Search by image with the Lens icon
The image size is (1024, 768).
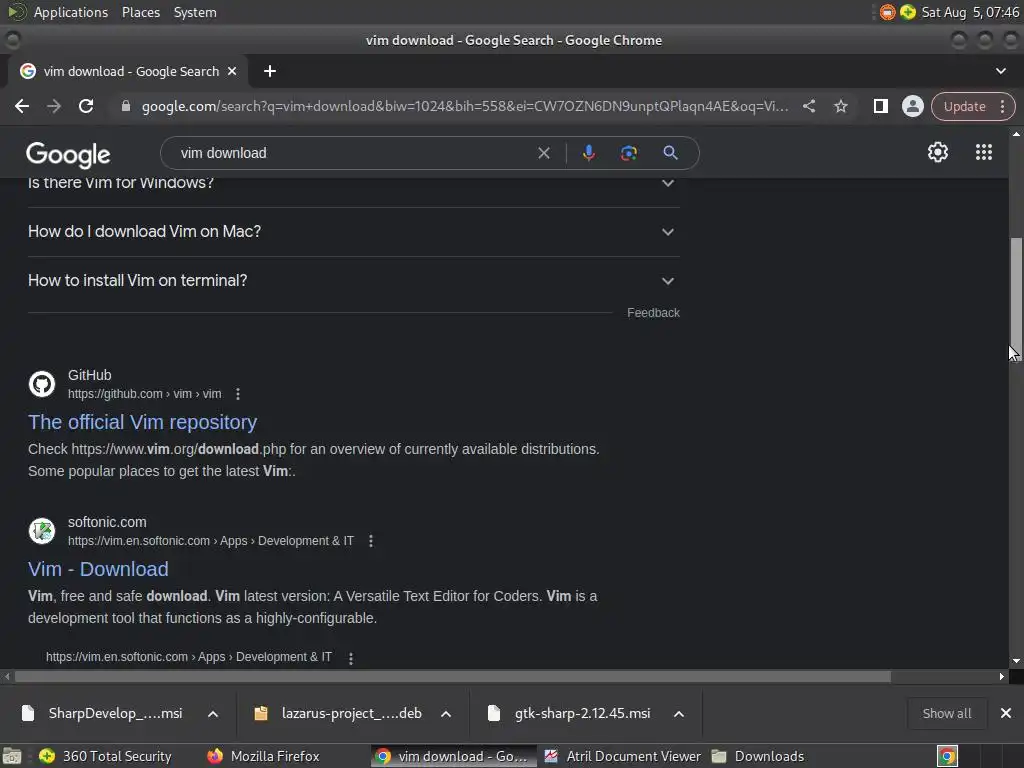628,153
